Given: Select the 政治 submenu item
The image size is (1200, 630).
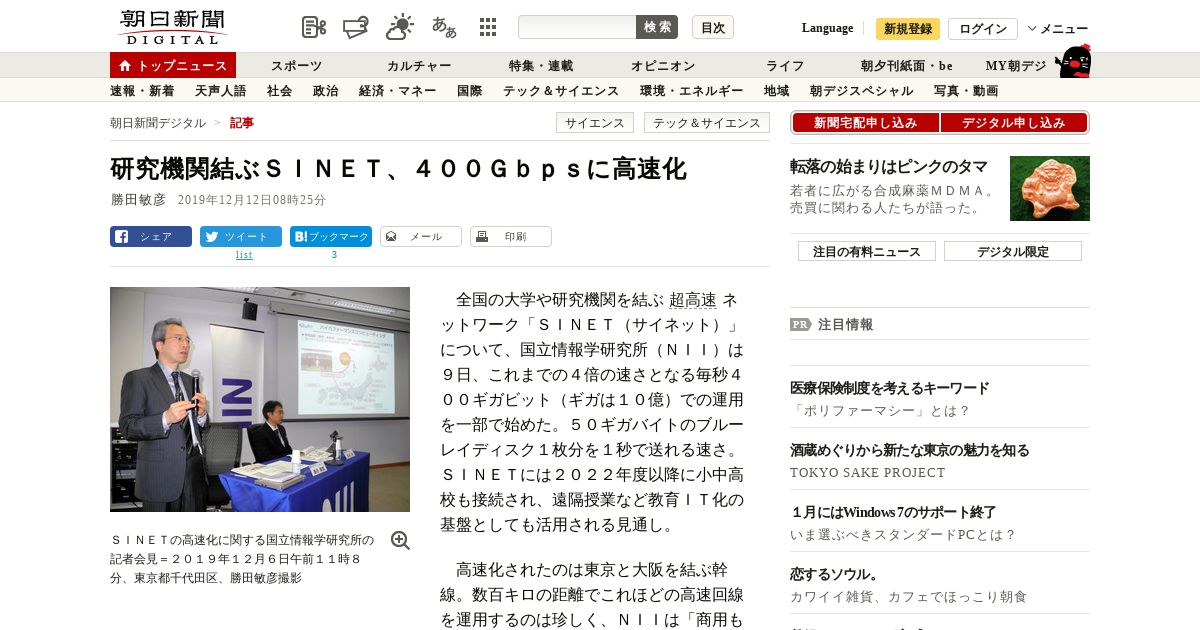Looking at the screenshot, I should pyautogui.click(x=325, y=91).
